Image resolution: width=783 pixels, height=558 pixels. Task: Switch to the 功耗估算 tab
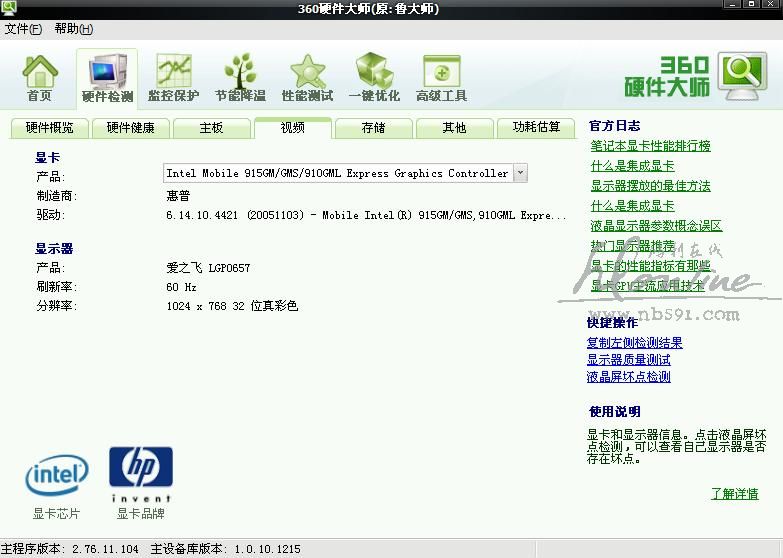(537, 128)
